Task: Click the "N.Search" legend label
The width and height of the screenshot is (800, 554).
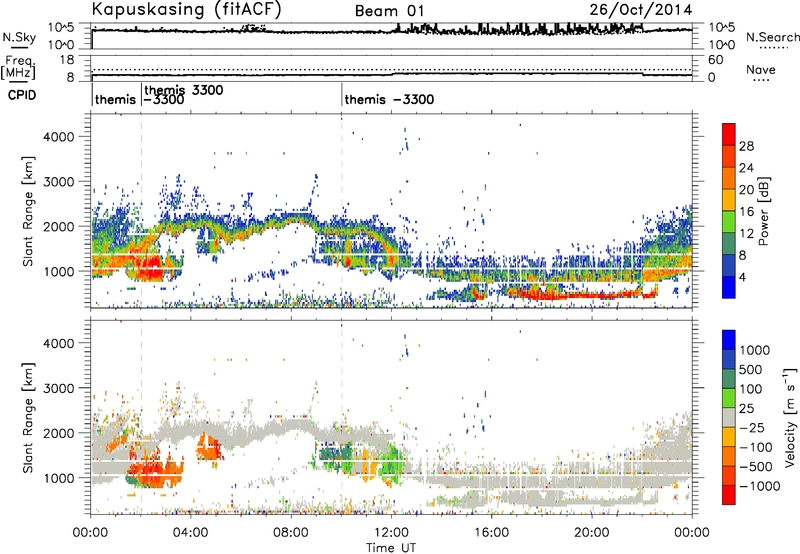Action: pyautogui.click(x=772, y=37)
